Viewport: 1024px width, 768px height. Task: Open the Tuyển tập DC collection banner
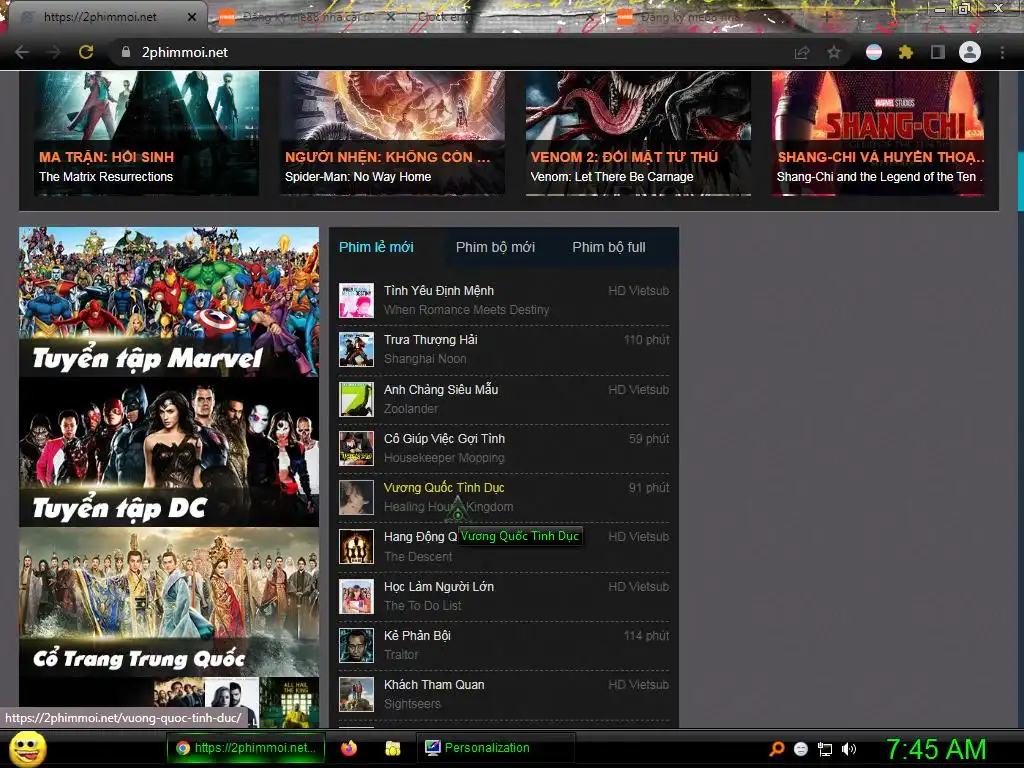tap(169, 452)
